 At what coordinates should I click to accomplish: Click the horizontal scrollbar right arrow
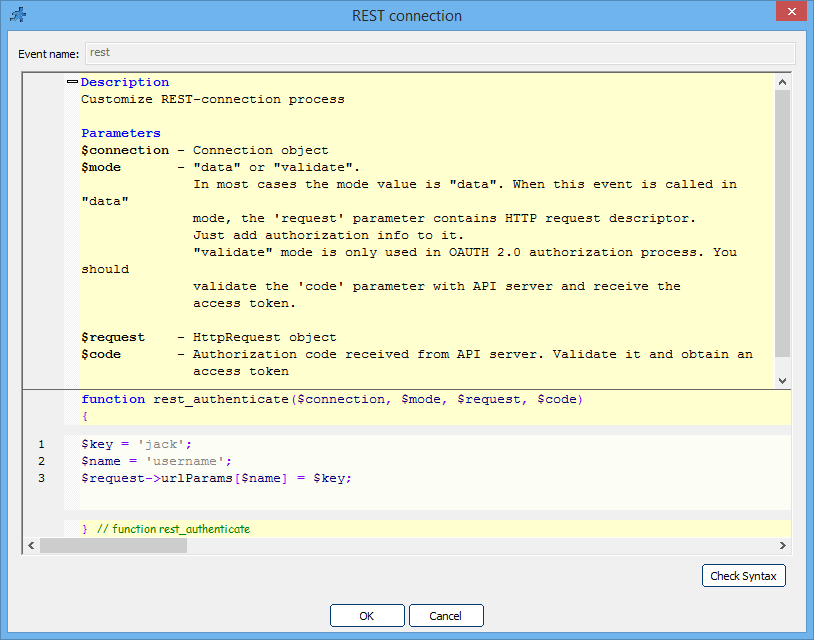coord(783,545)
